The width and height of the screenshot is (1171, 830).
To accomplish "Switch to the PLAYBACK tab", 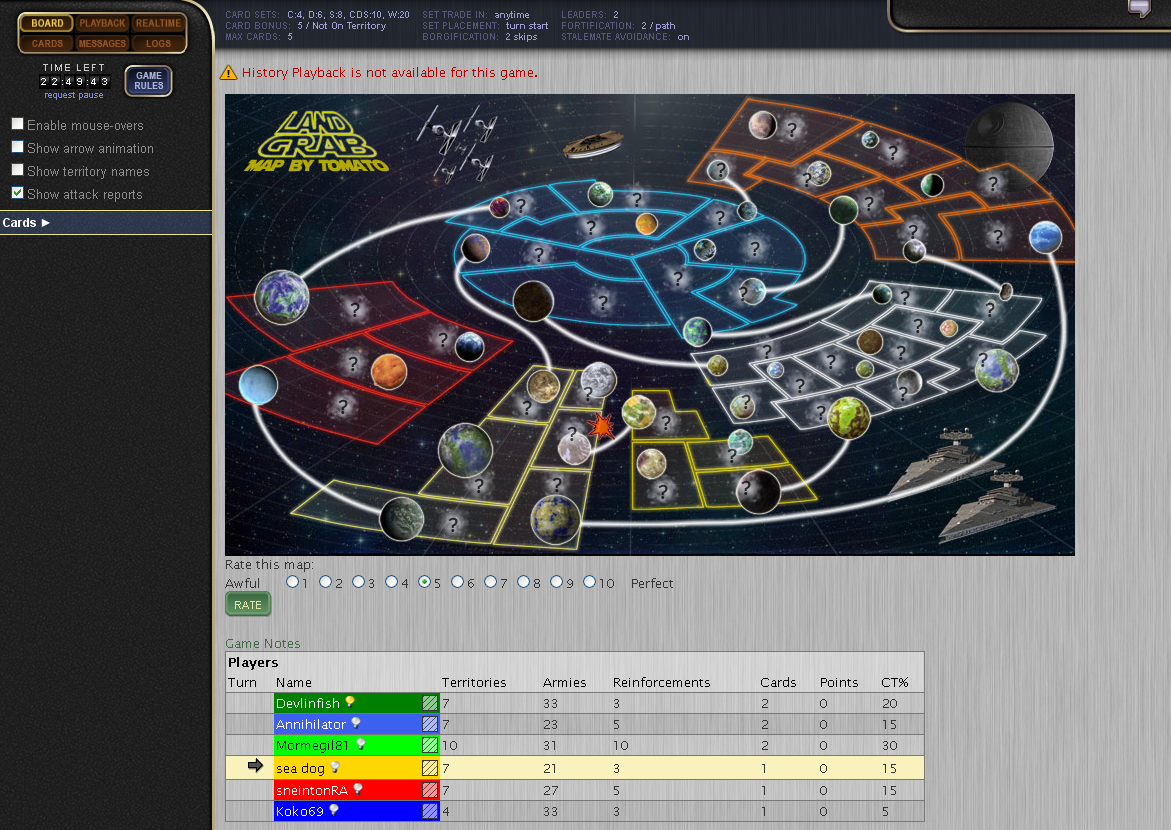I will pos(102,23).
